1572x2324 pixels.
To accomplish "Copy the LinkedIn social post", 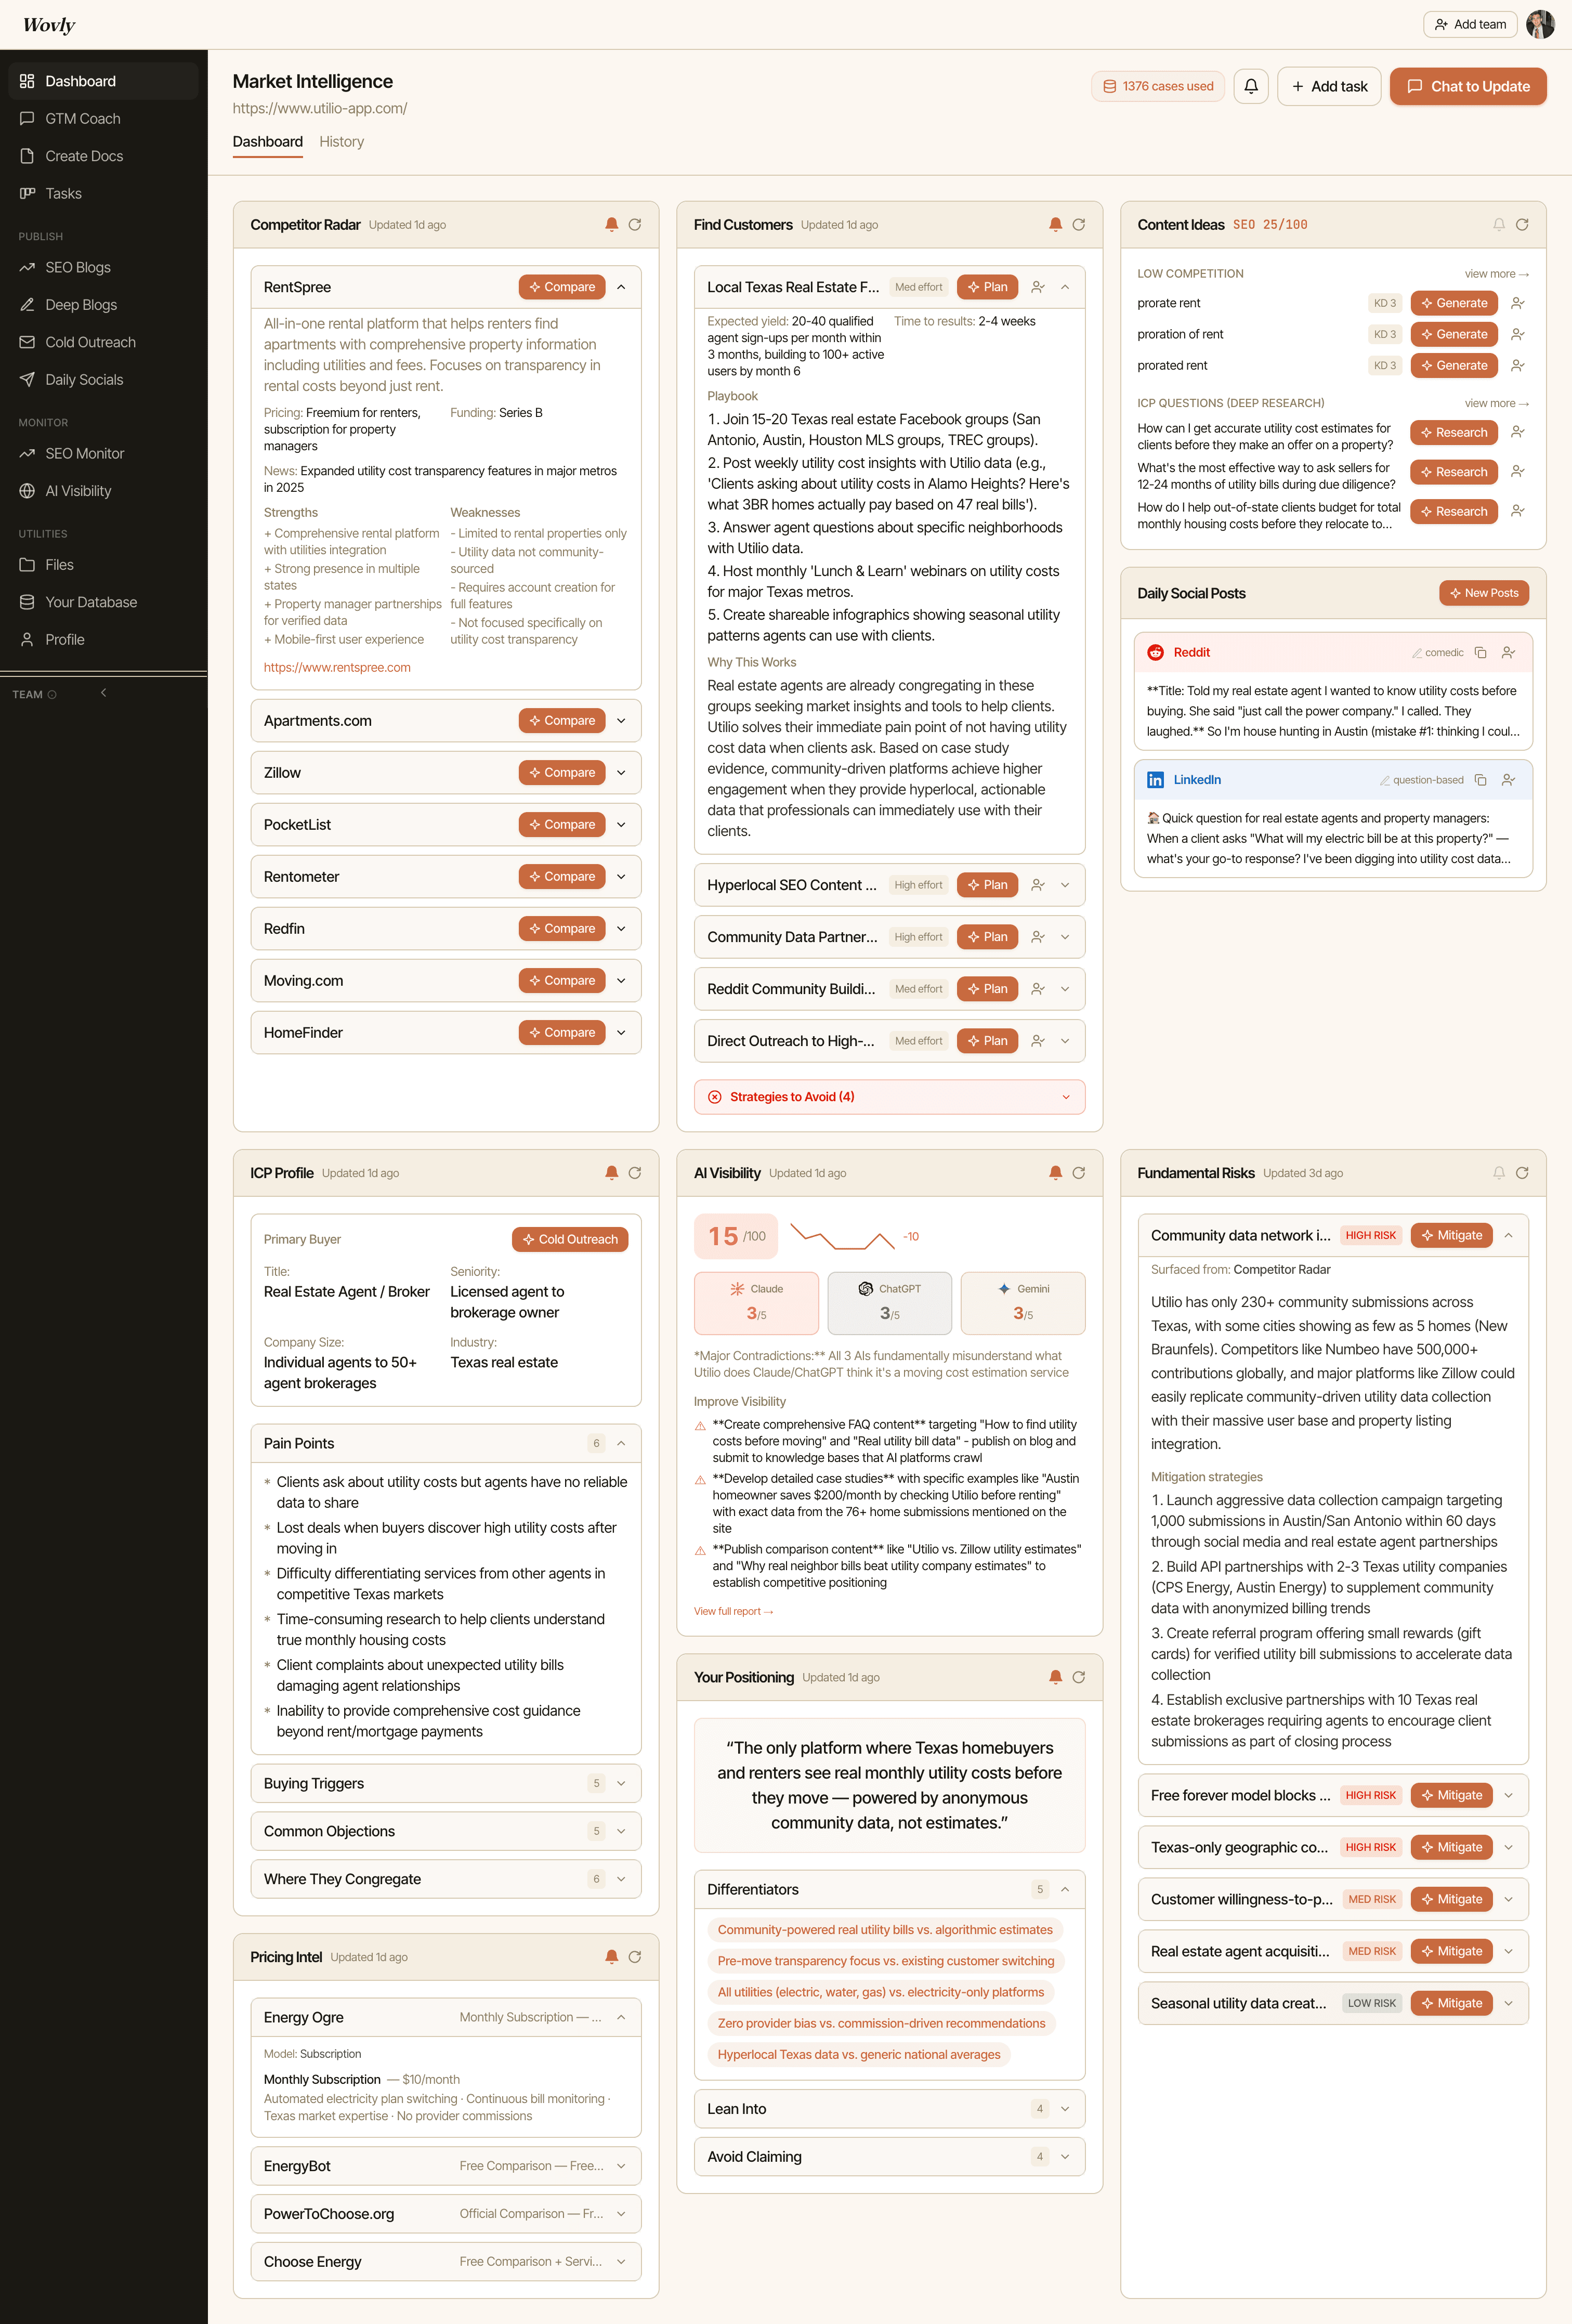I will (x=1481, y=780).
